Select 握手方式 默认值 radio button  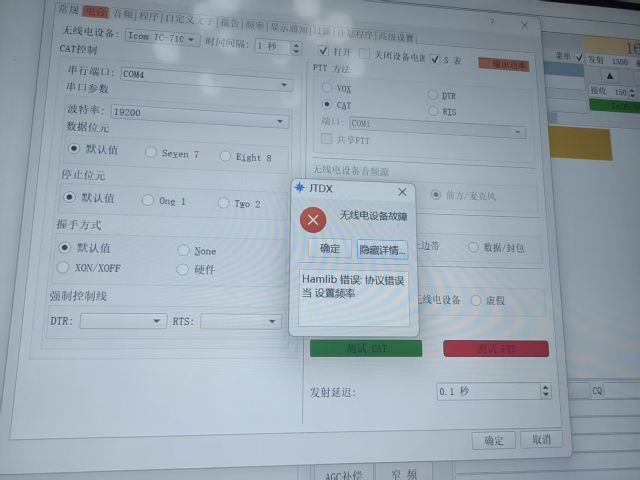(x=64, y=247)
